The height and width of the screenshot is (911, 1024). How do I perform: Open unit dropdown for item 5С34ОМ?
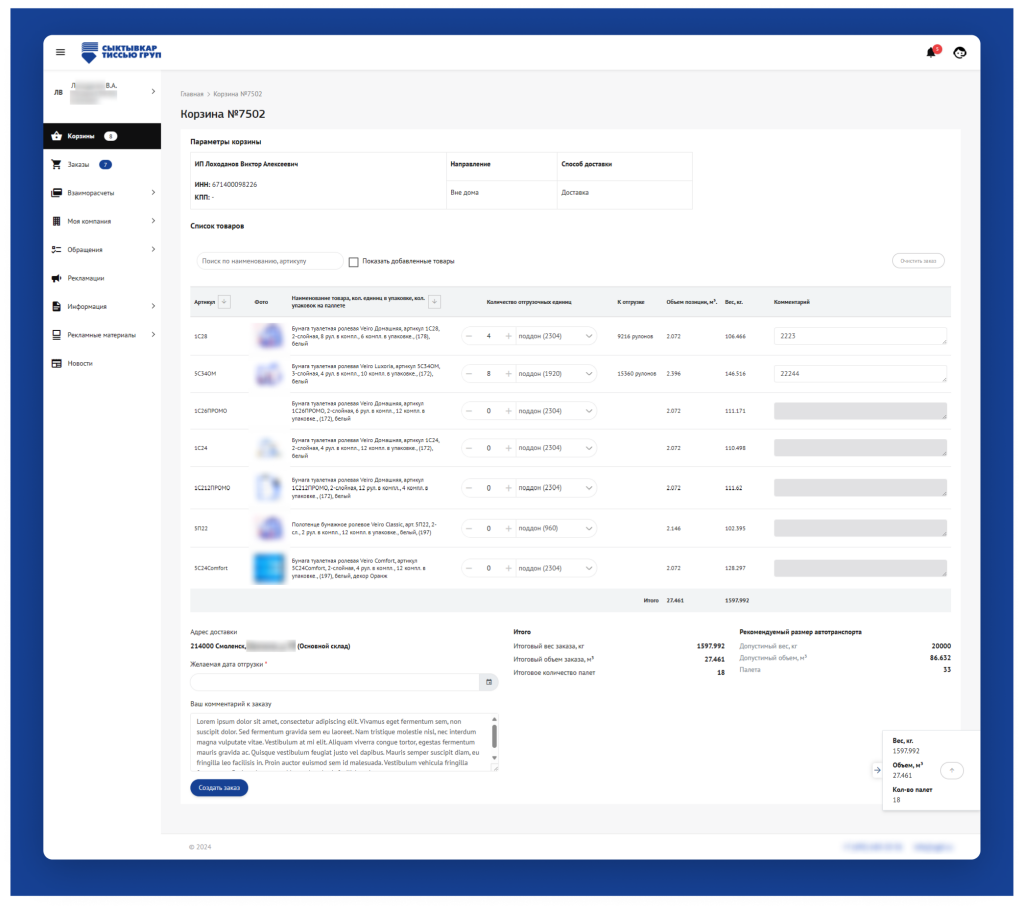pyautogui.click(x=555, y=374)
